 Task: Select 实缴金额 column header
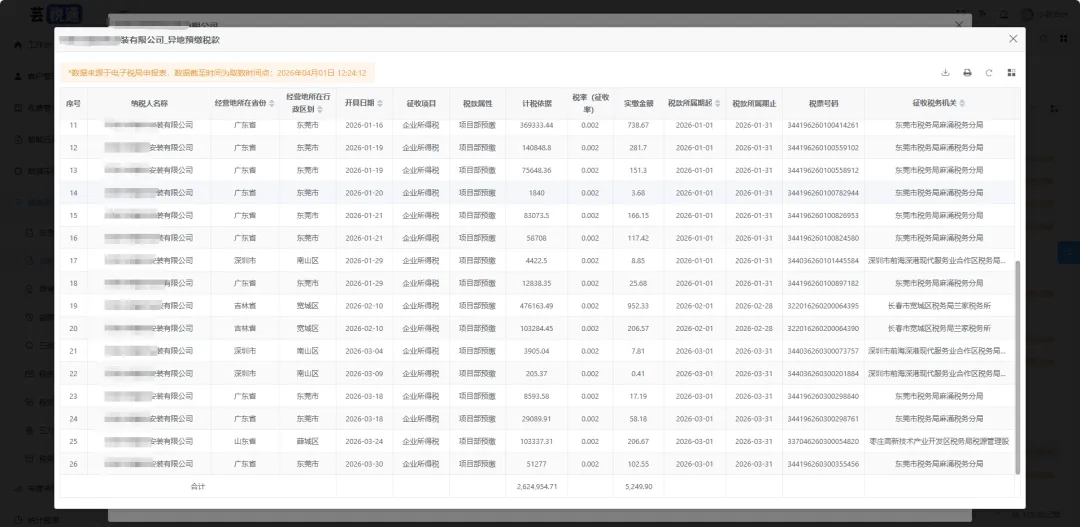coord(638,103)
